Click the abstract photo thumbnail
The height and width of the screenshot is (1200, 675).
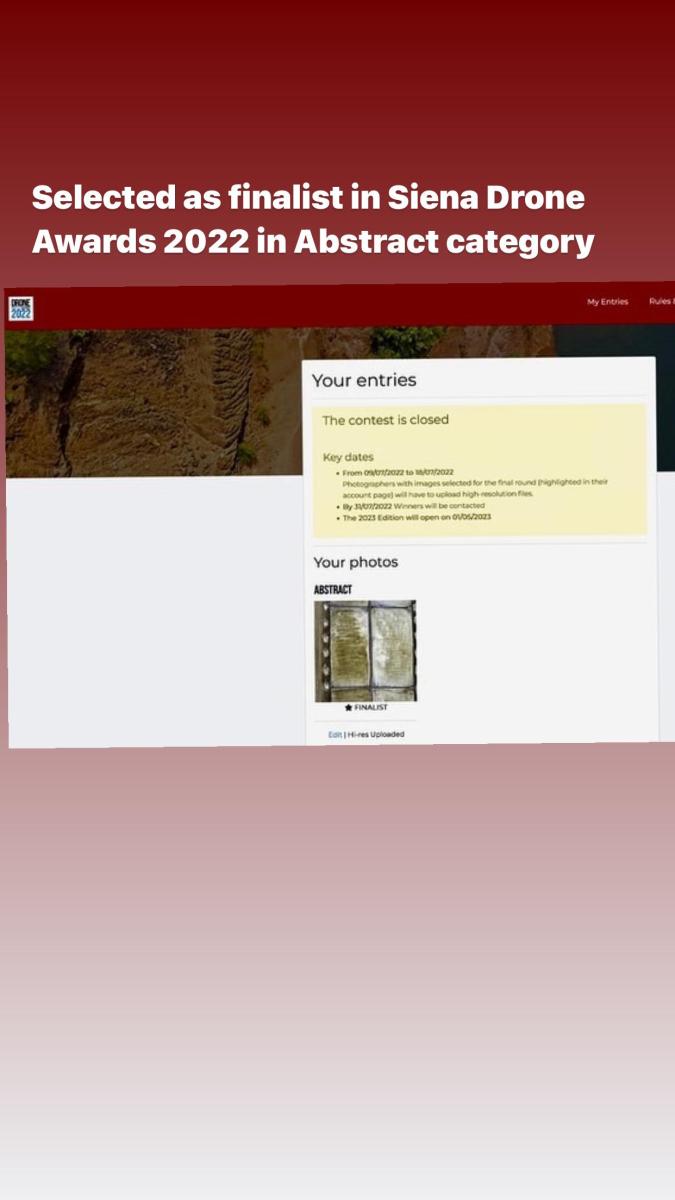[x=365, y=651]
